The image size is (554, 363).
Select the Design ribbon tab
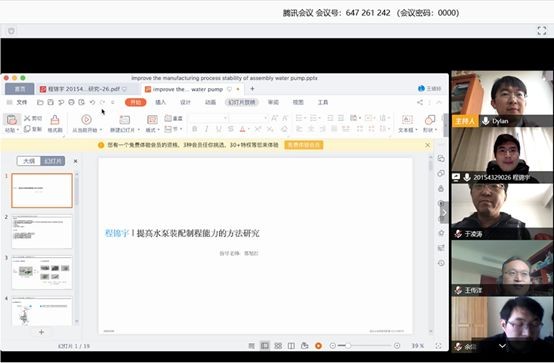(185, 102)
